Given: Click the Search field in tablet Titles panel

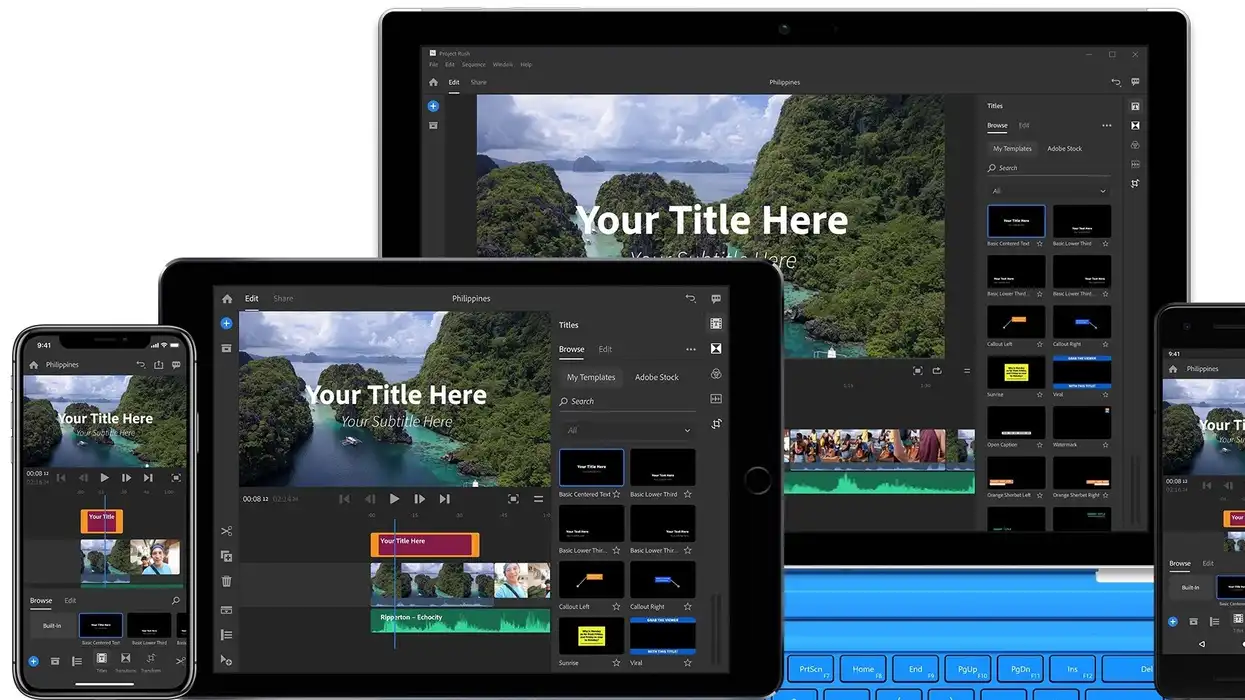Looking at the screenshot, I should coord(627,401).
